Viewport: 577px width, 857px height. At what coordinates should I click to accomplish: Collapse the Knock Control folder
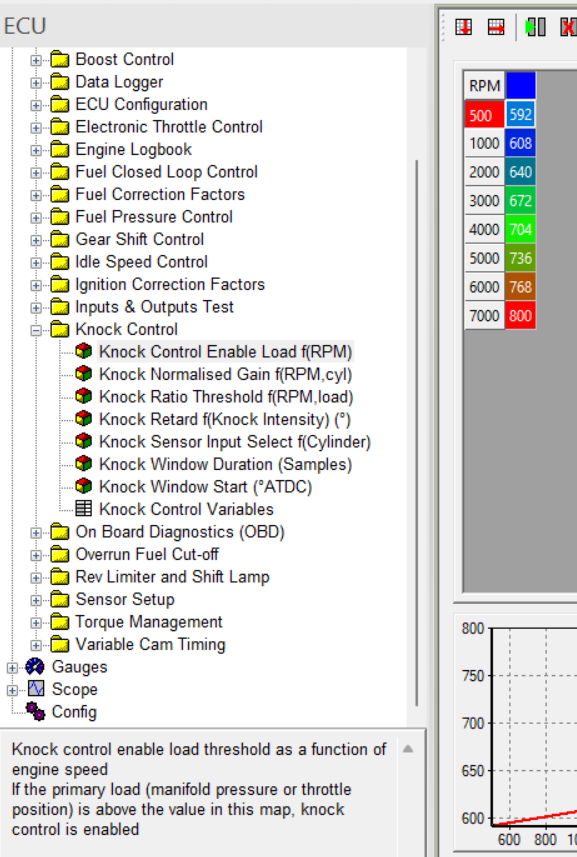[x=36, y=330]
